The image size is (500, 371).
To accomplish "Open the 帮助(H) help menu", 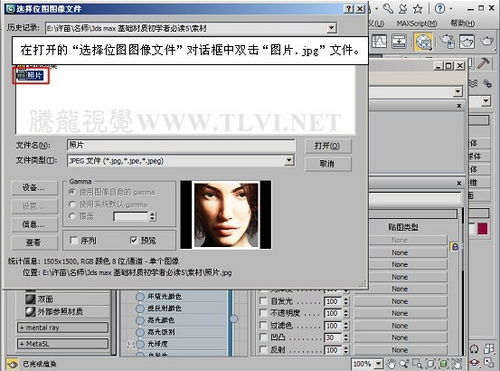I will point(463,23).
